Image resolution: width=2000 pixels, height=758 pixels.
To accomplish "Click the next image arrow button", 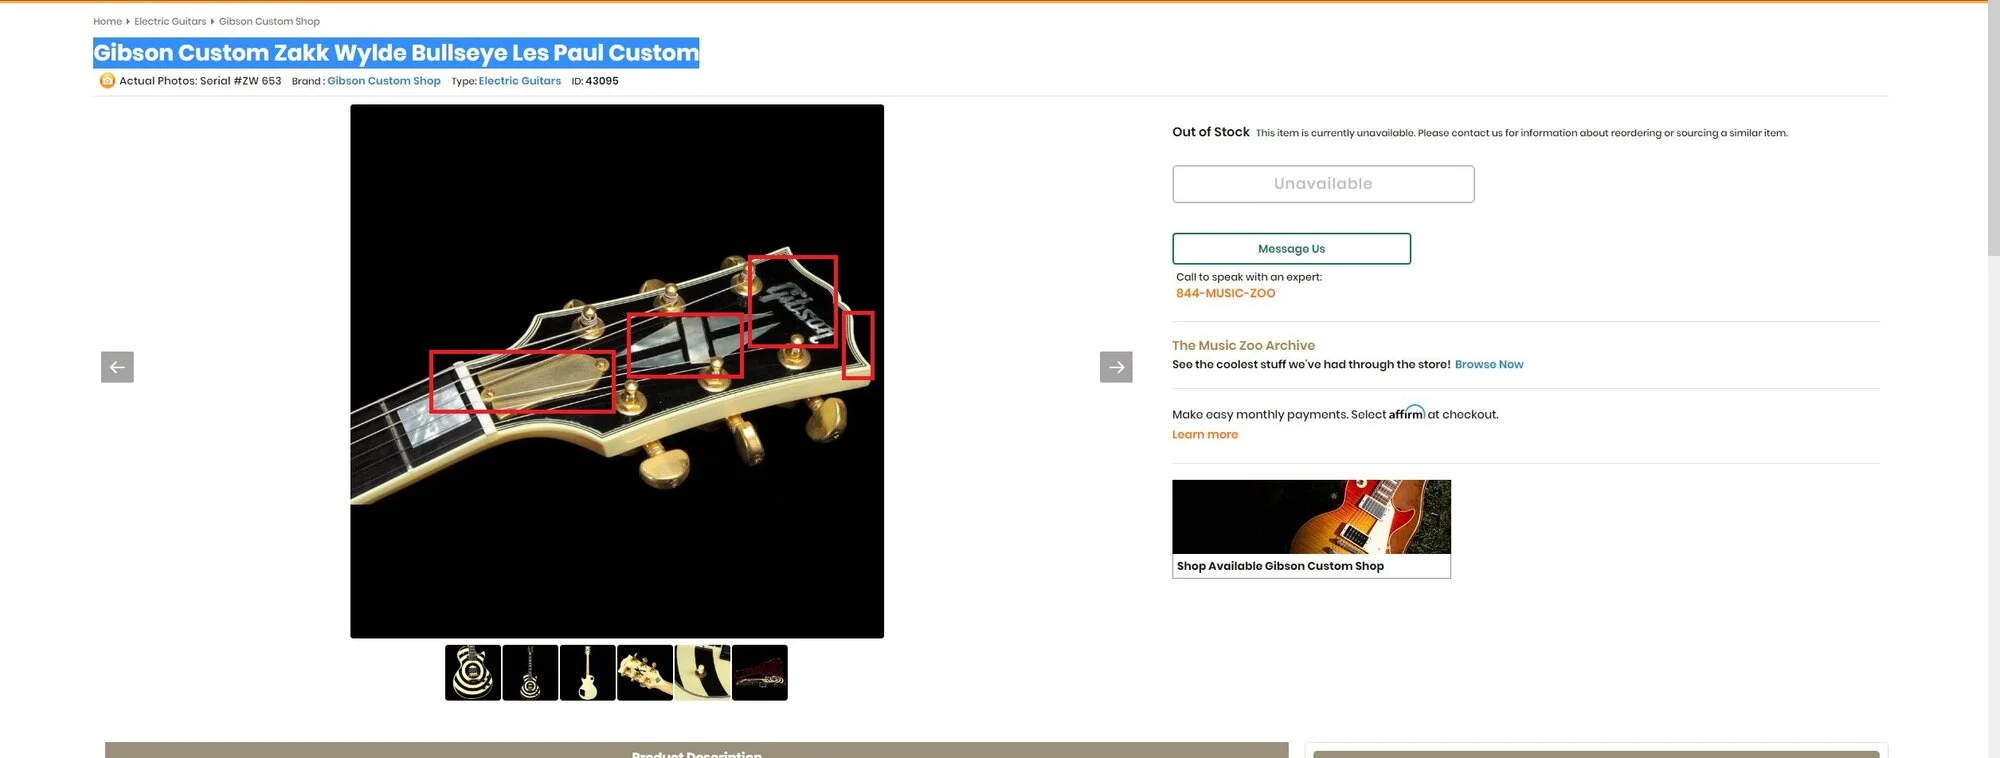I will [1116, 367].
